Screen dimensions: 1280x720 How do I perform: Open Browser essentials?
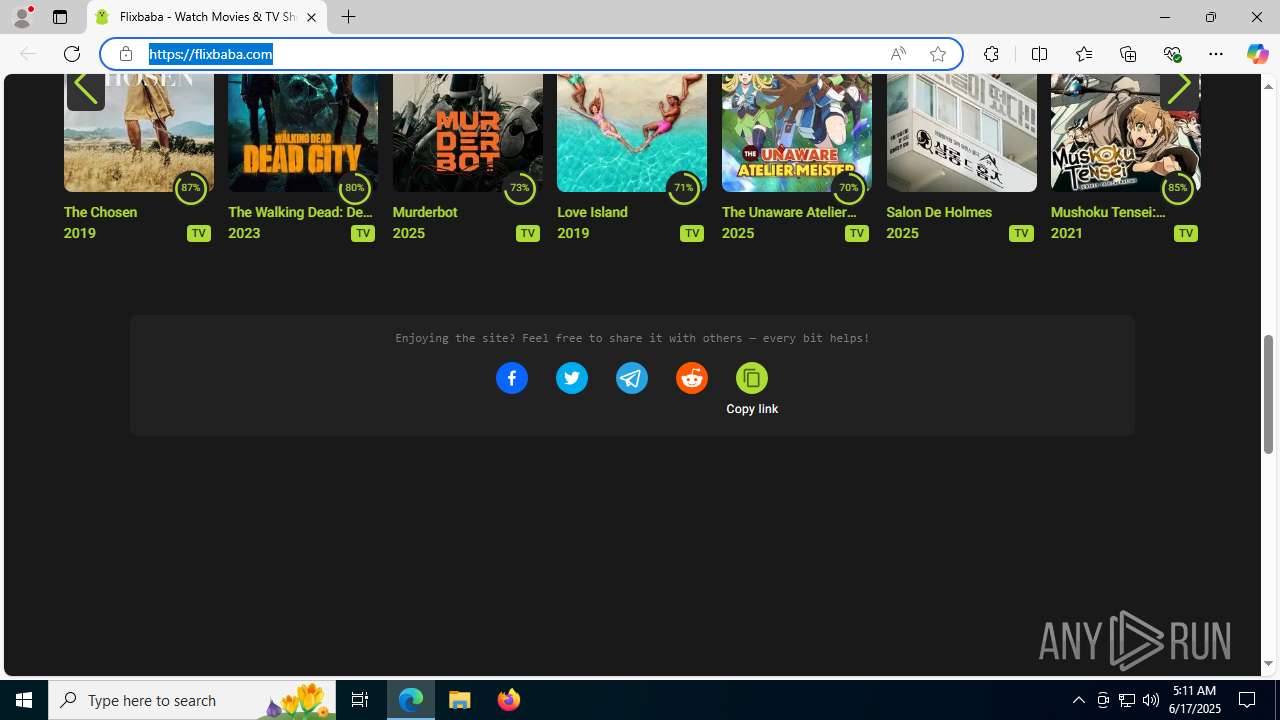tap(1172, 54)
